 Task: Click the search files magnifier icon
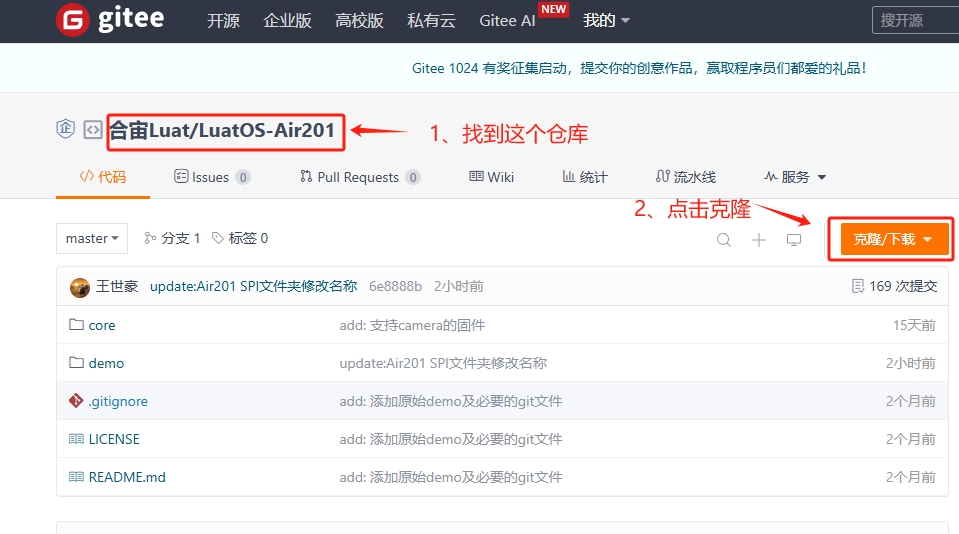click(x=724, y=240)
